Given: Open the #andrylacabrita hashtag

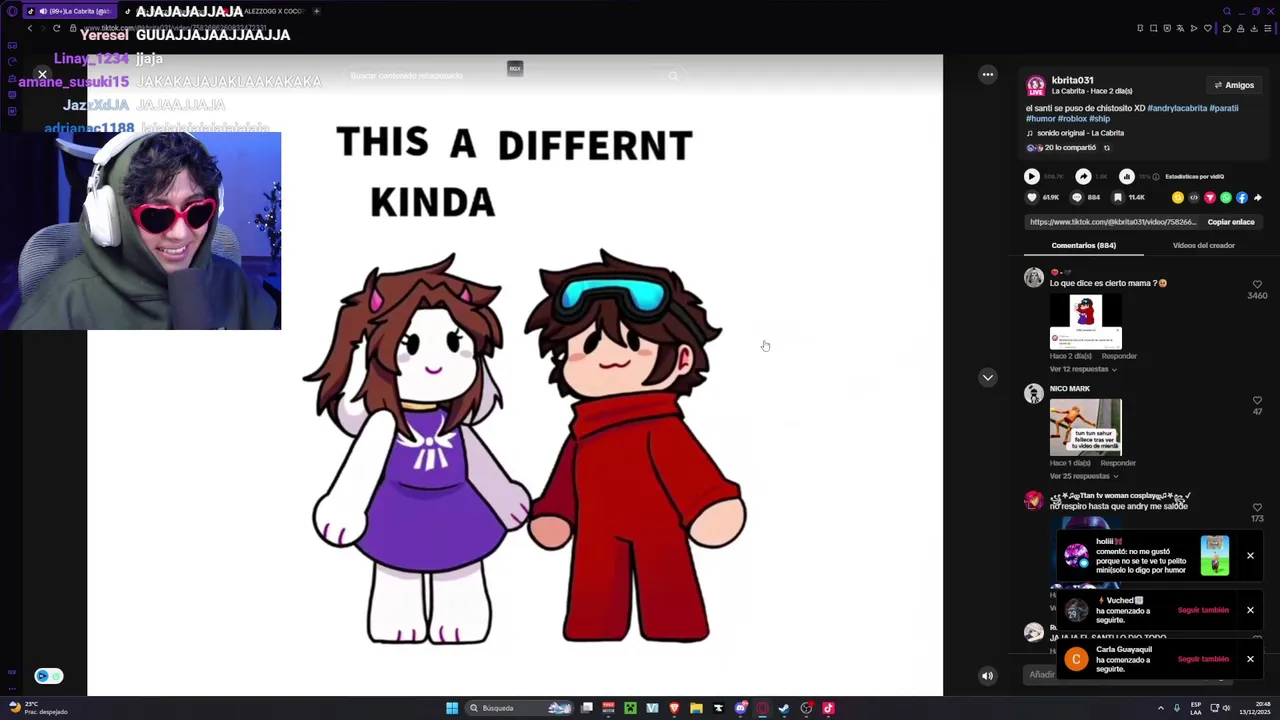Looking at the screenshot, I should 1177,108.
